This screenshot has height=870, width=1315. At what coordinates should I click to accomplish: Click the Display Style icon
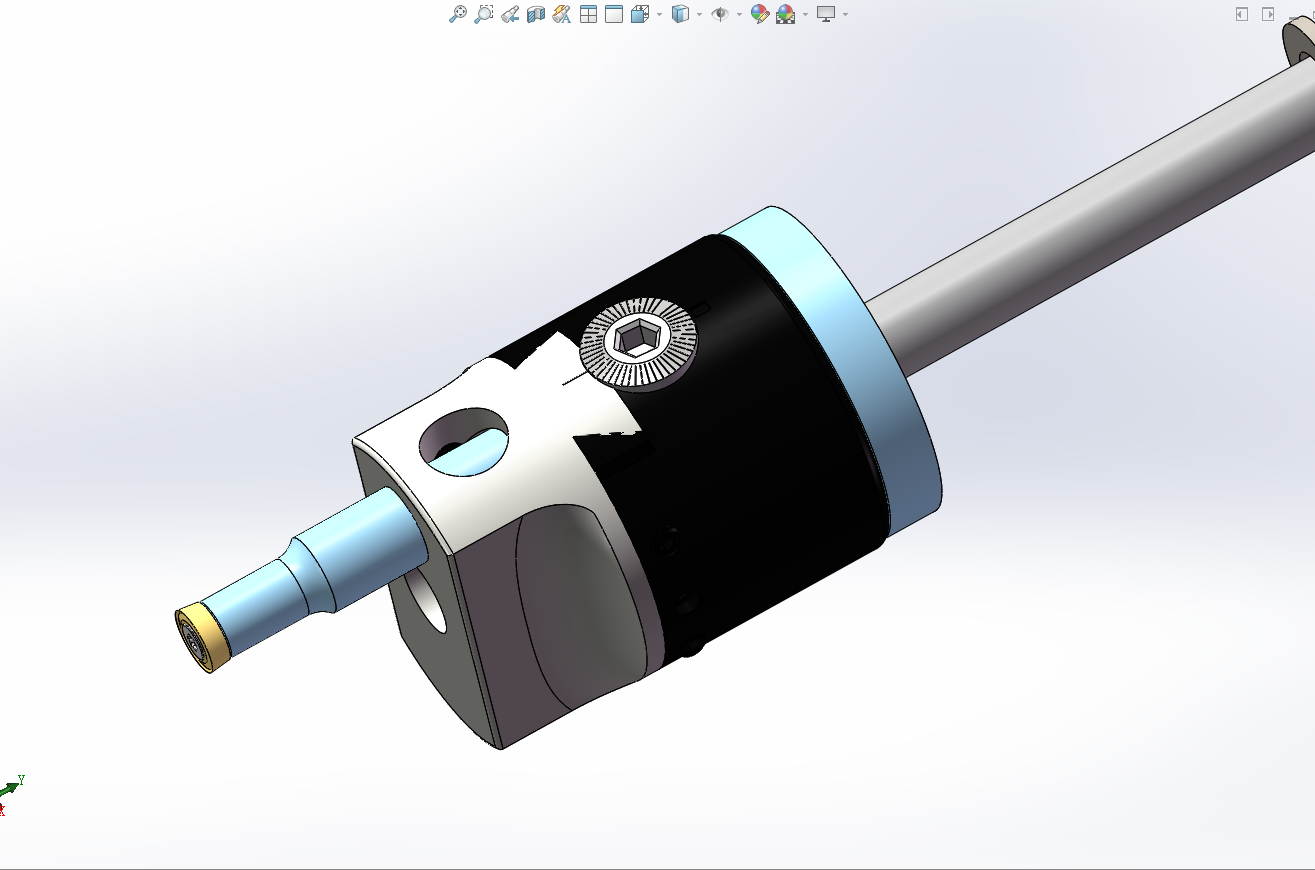coord(680,14)
